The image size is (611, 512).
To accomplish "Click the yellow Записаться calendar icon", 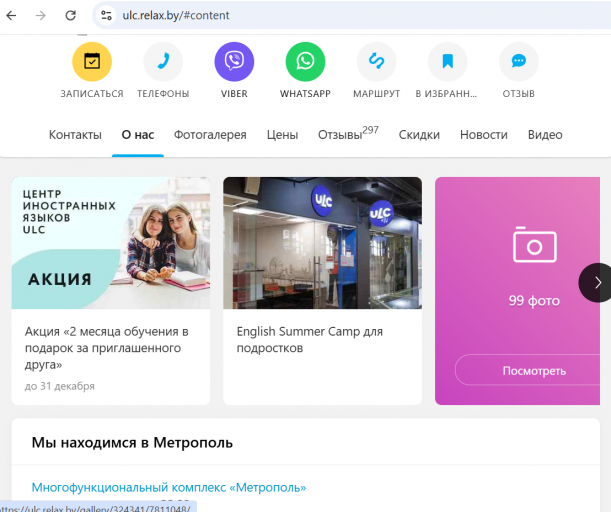I will coord(92,62).
